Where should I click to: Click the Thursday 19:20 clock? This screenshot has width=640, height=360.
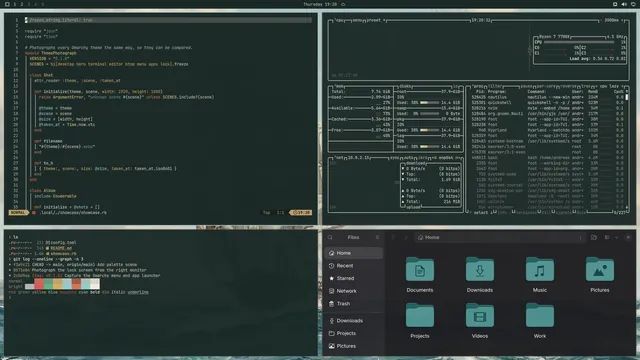(320, 4)
